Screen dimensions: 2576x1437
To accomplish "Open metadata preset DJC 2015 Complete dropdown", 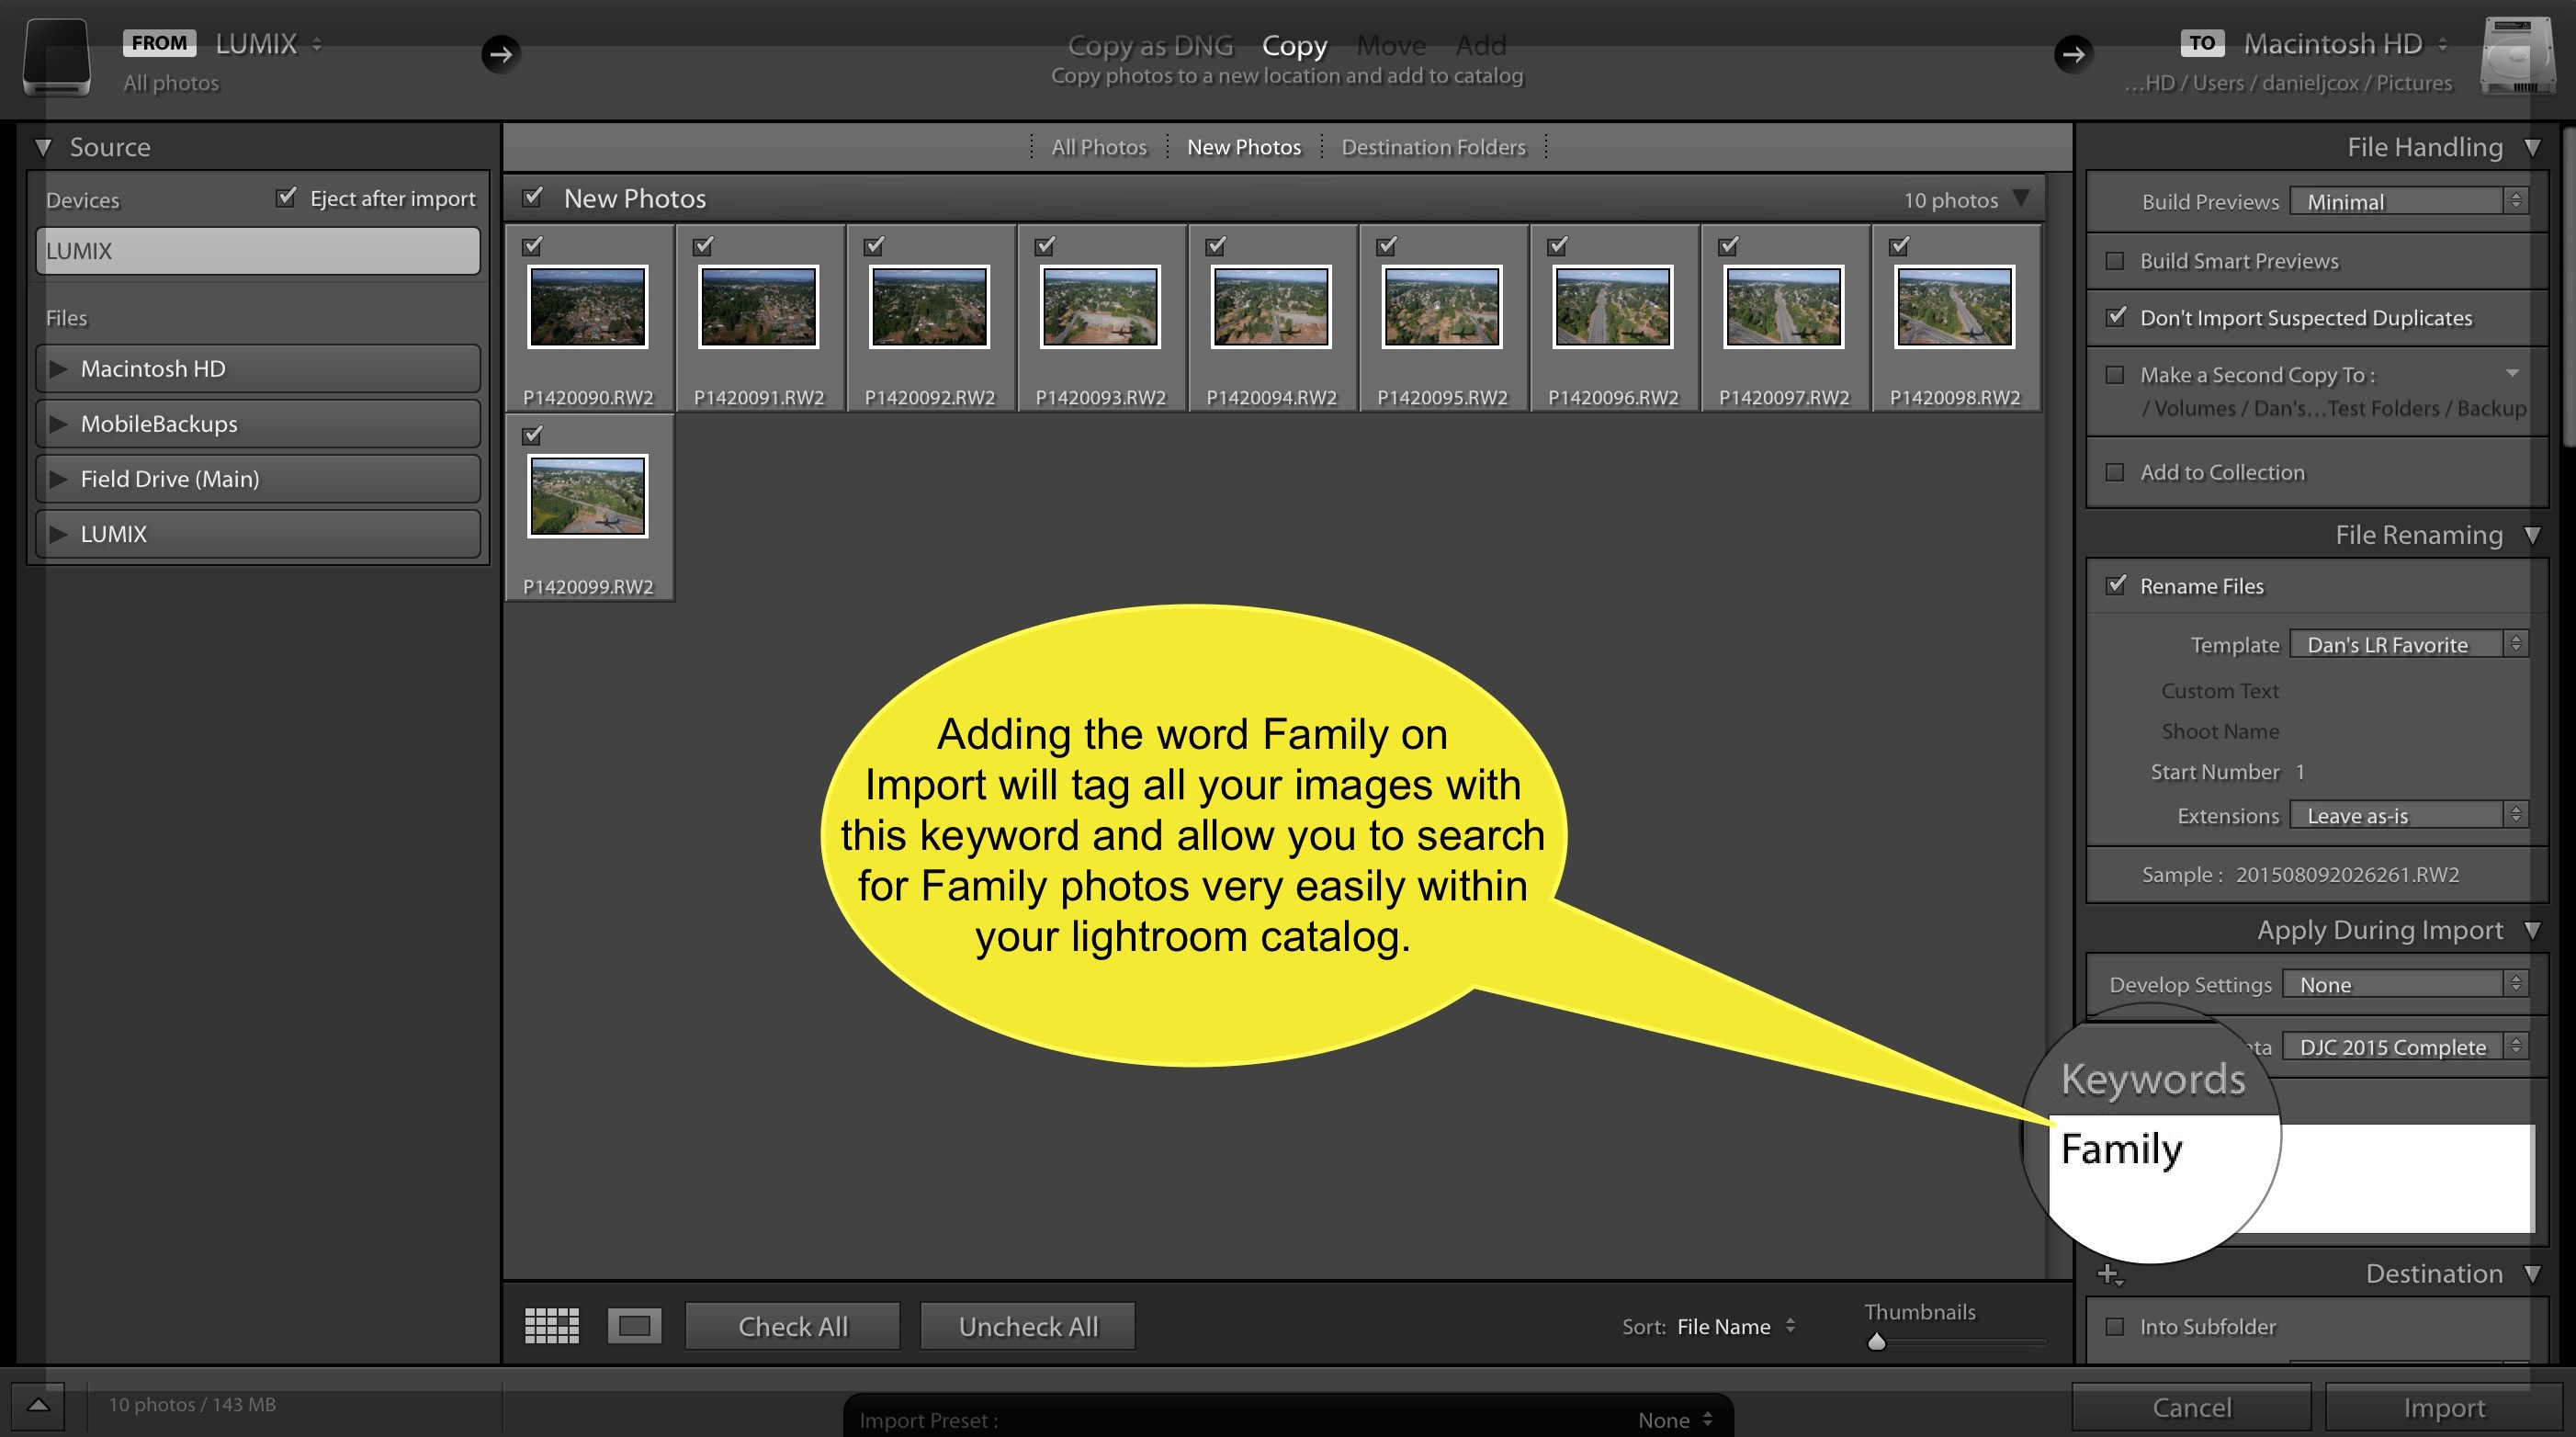I will tap(2405, 1046).
